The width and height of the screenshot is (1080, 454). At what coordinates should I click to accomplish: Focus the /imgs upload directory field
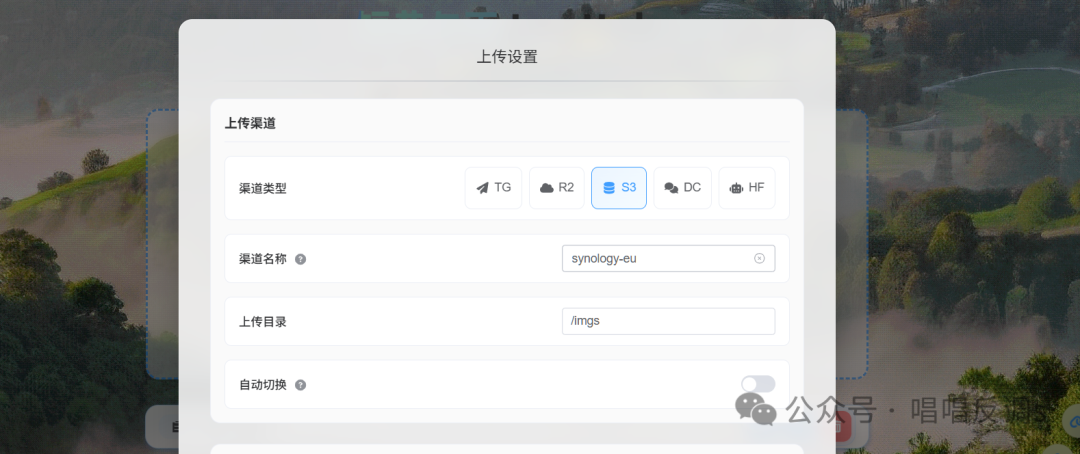click(x=668, y=321)
